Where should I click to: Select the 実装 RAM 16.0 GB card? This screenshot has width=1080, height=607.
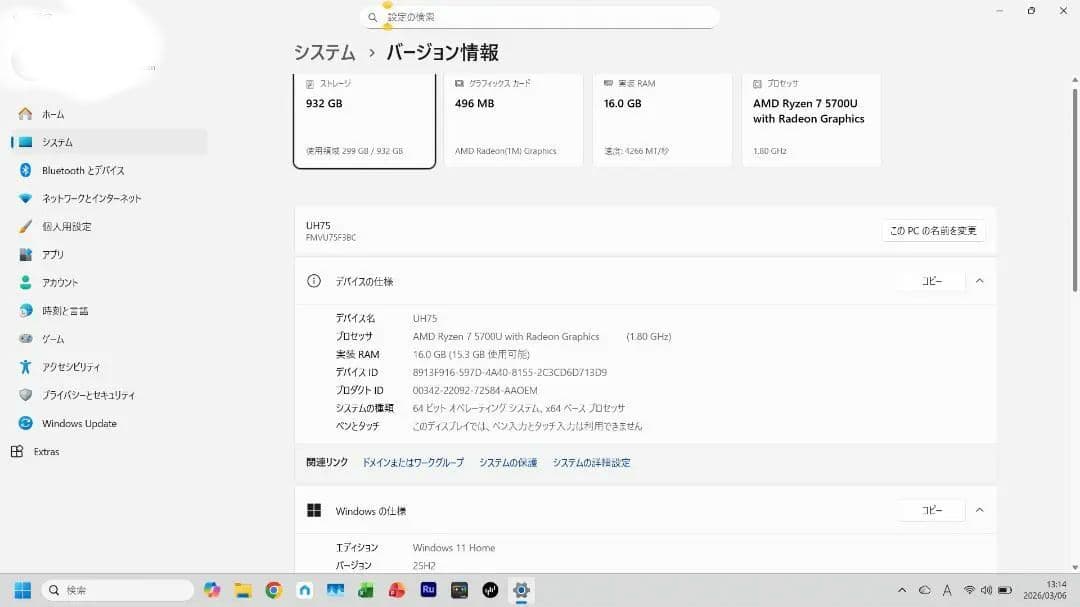663,119
